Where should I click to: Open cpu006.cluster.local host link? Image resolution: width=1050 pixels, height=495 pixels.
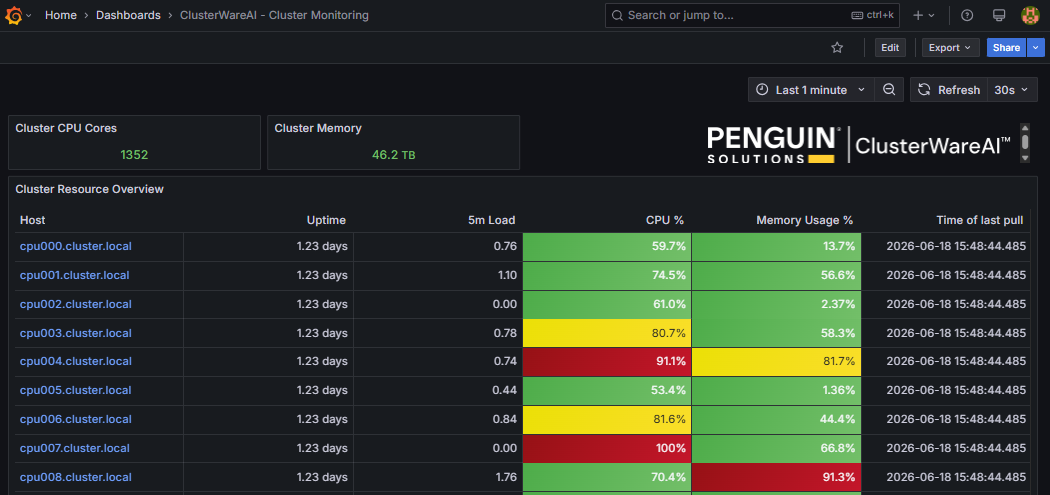tap(76, 419)
